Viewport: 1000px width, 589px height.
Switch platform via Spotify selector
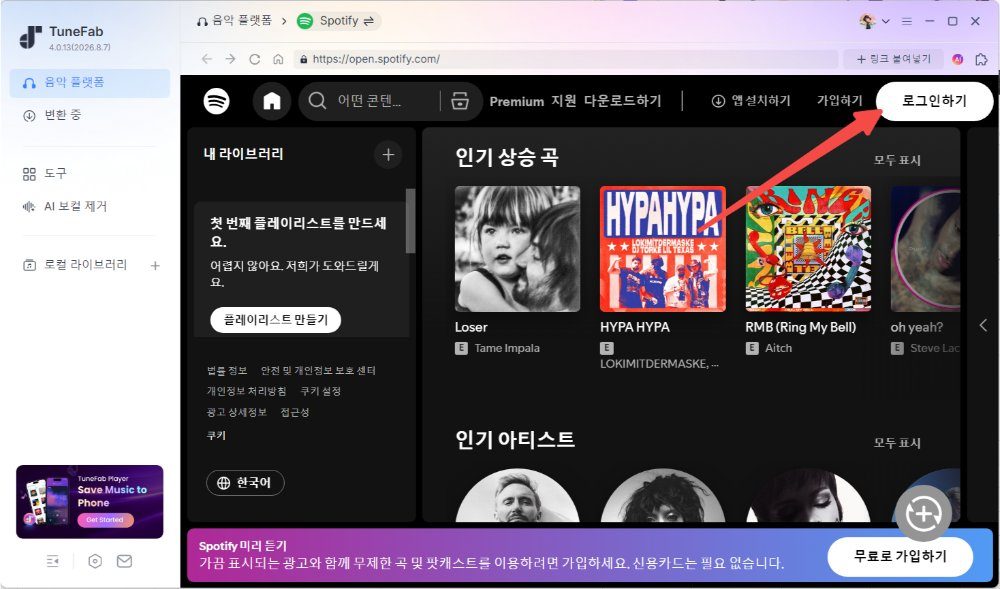339,21
